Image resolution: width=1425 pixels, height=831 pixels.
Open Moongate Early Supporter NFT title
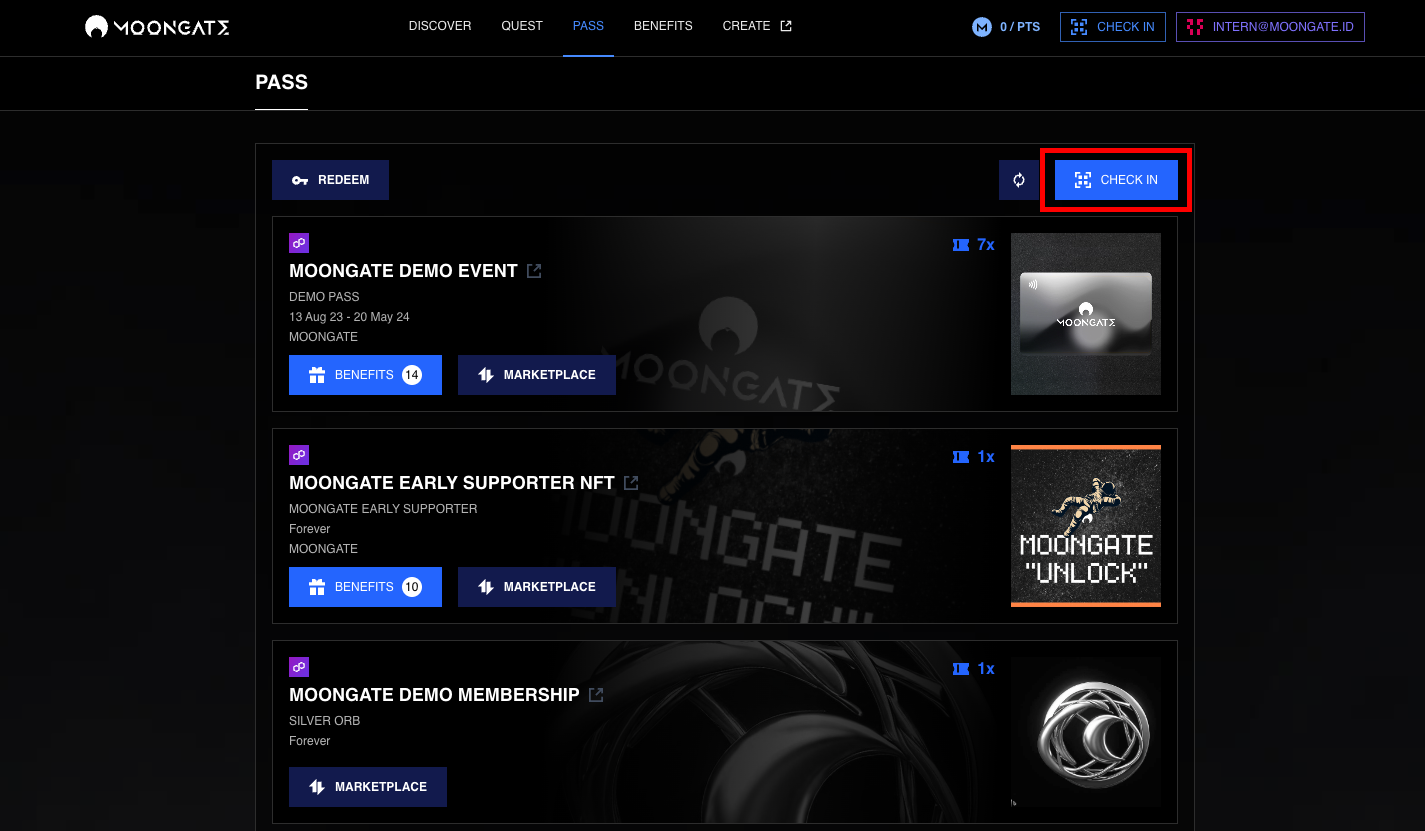coord(452,483)
